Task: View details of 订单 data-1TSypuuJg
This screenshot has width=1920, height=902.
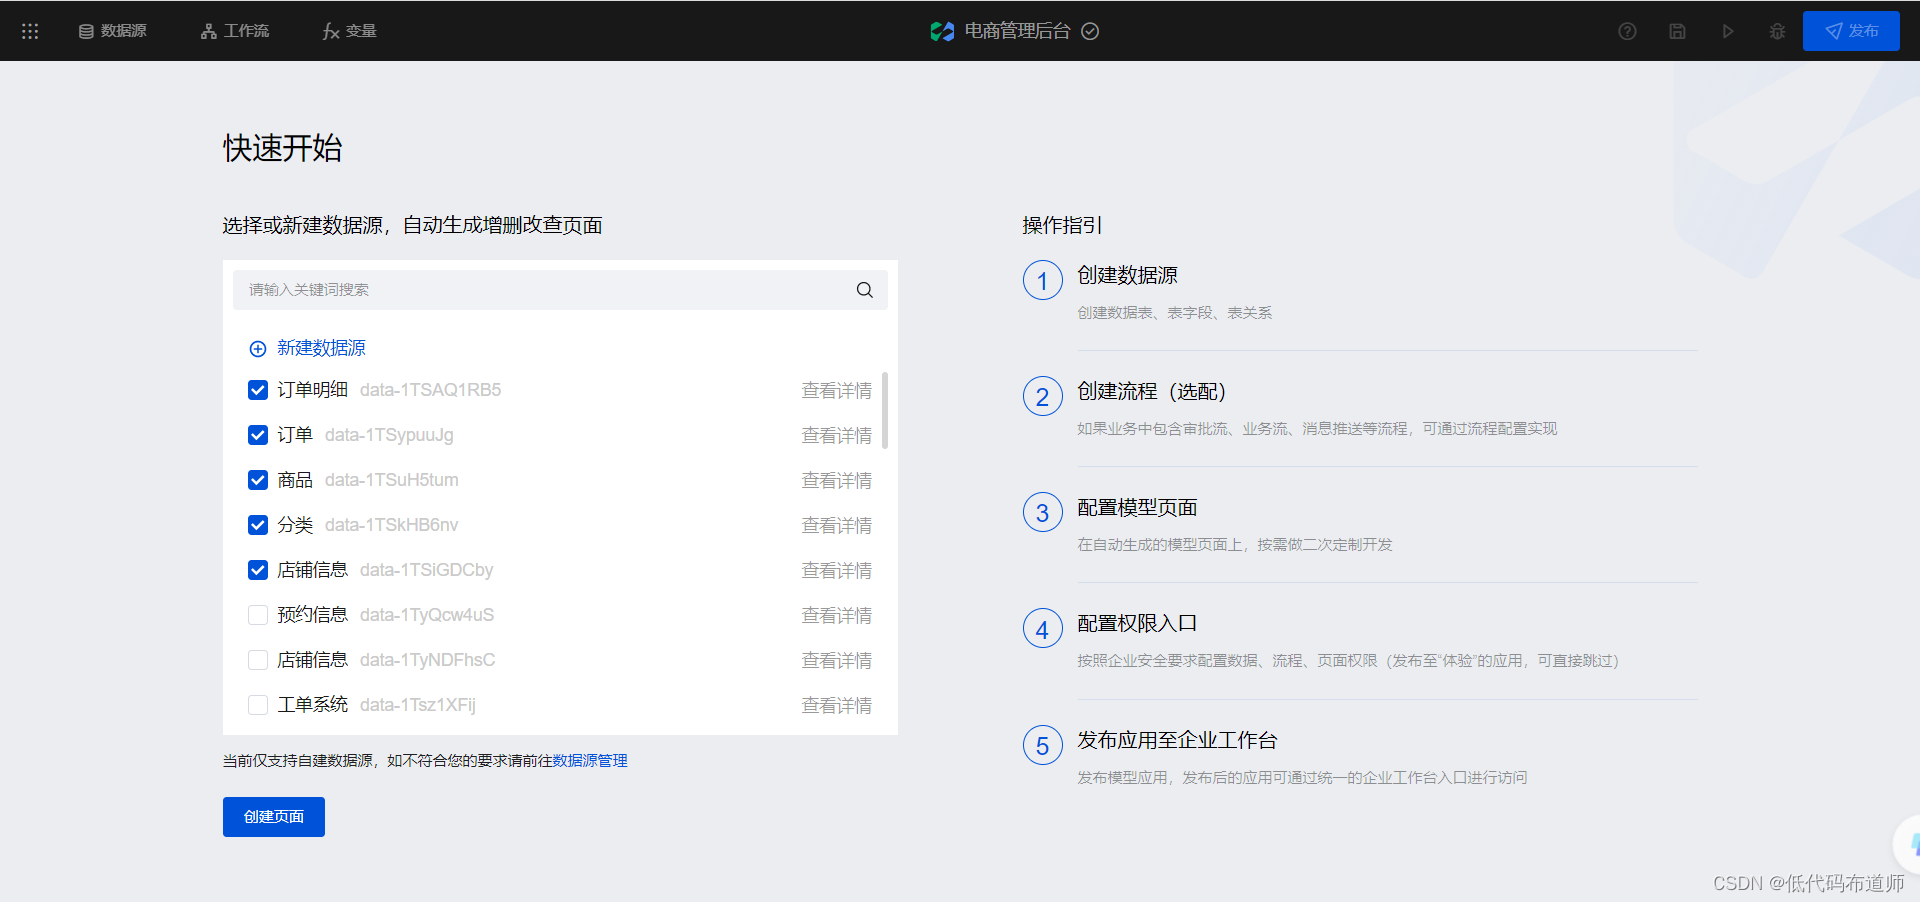Action: point(836,436)
